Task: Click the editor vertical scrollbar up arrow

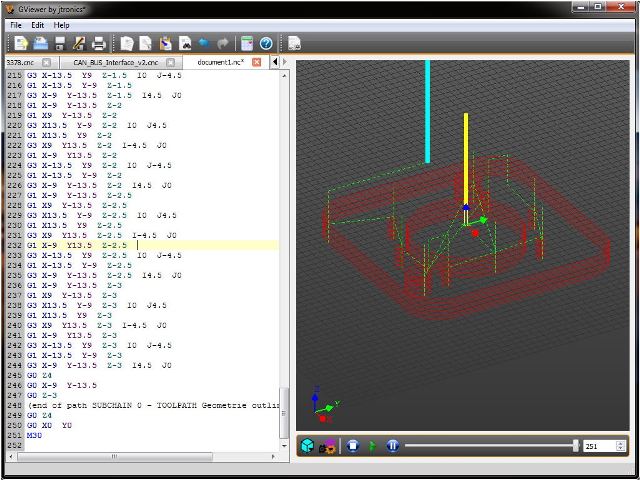Action: 284,75
